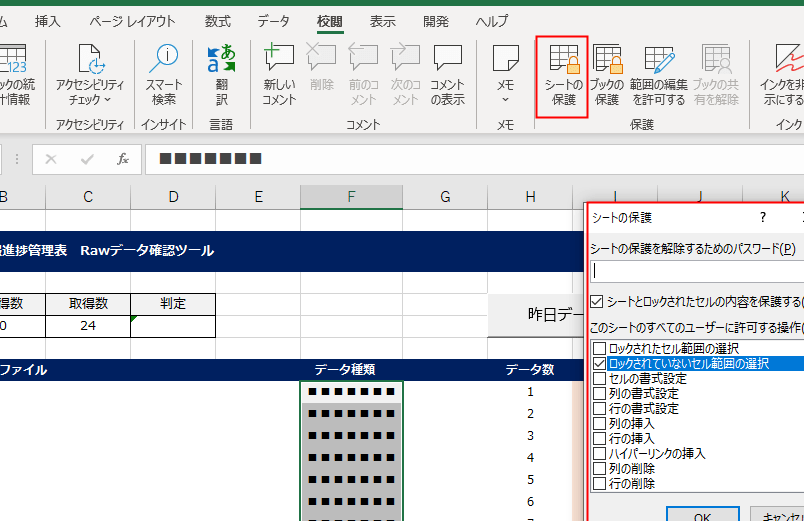Open Smart Lookup search
Viewport: 804px width, 521px height.
pos(164,75)
